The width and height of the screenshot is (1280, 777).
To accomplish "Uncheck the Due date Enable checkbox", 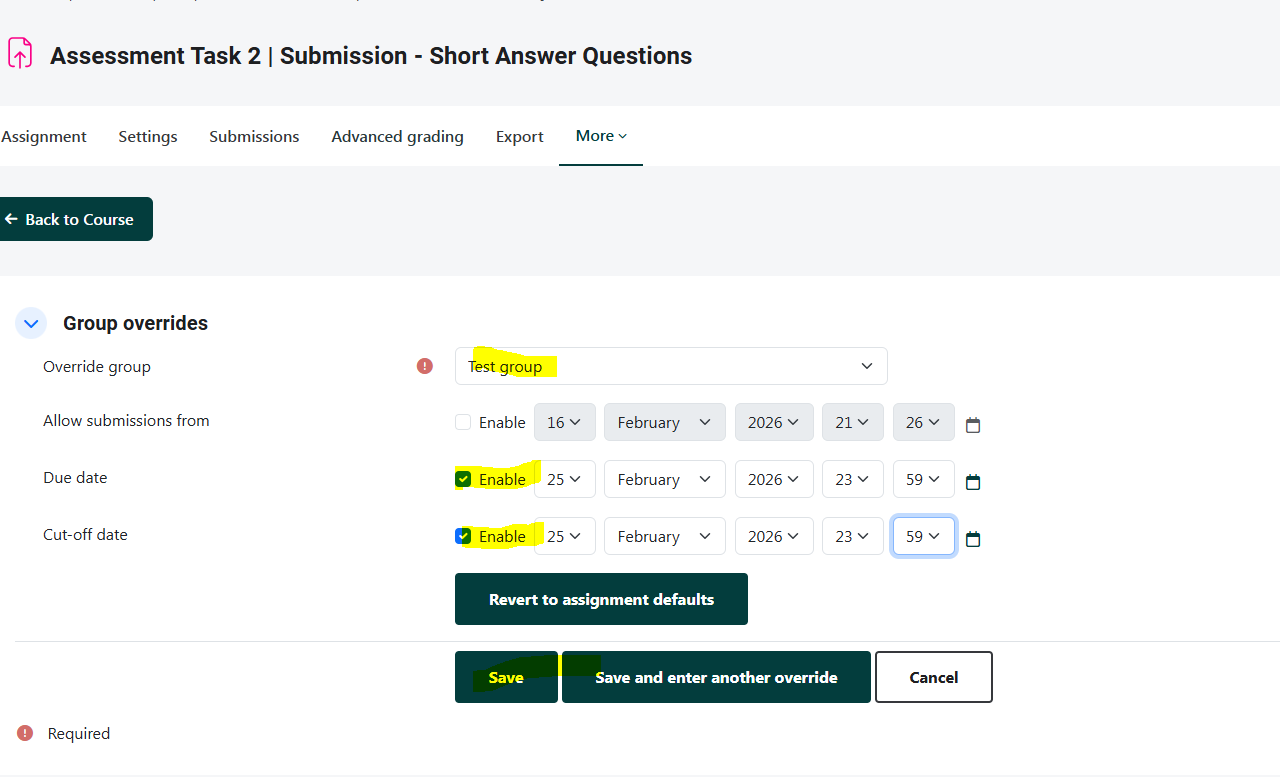I will (463, 479).
